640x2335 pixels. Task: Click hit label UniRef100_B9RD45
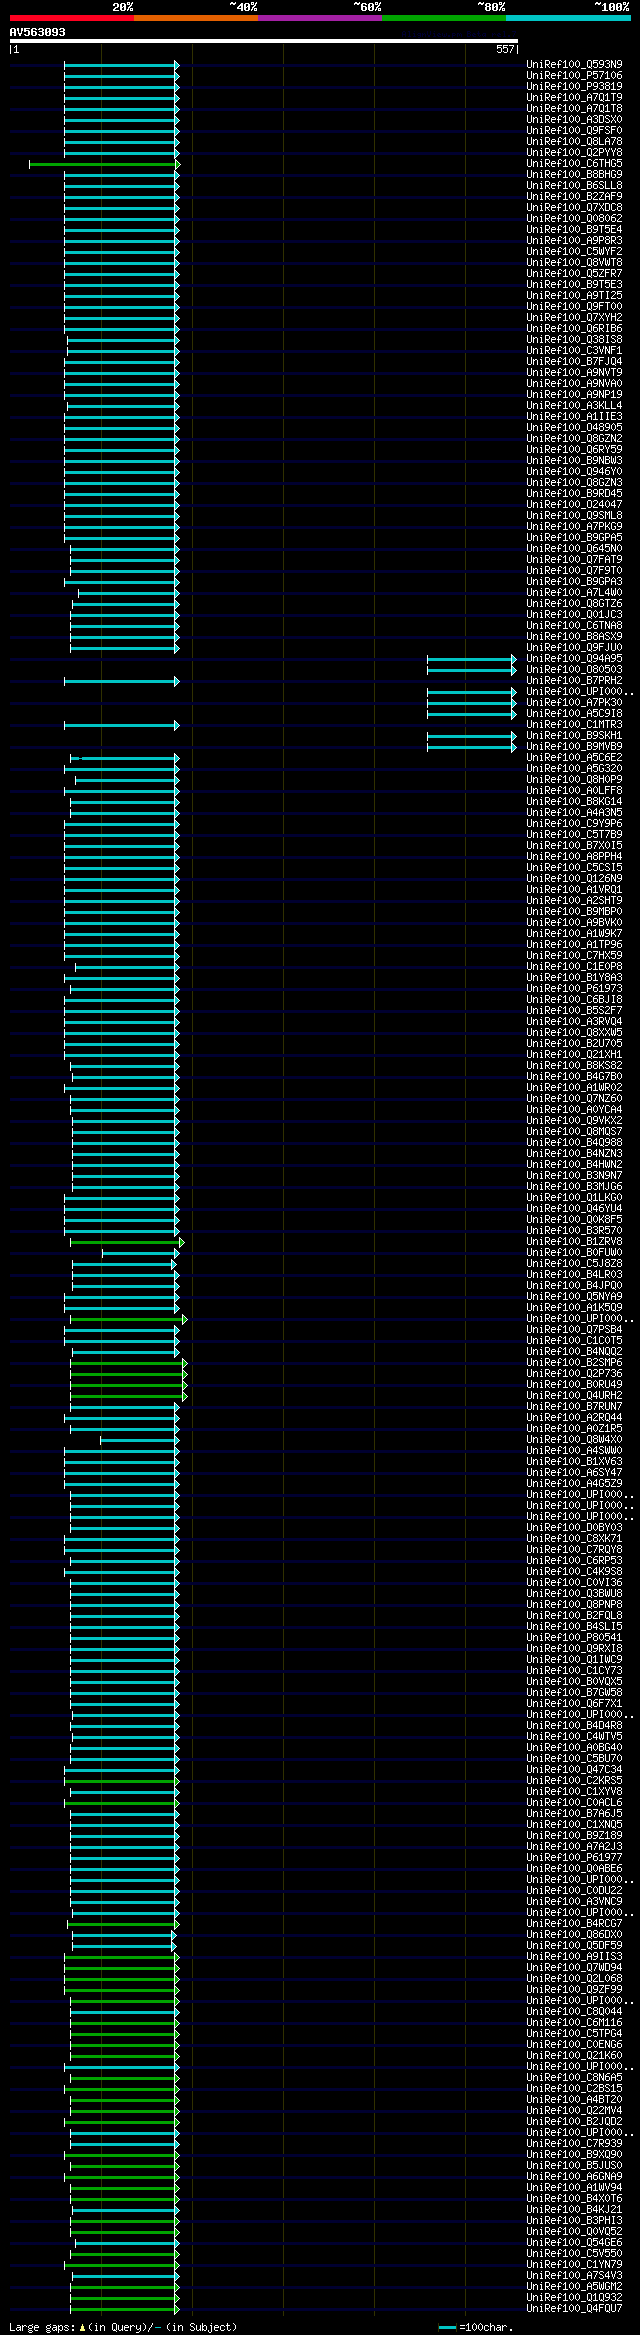[x=574, y=494]
